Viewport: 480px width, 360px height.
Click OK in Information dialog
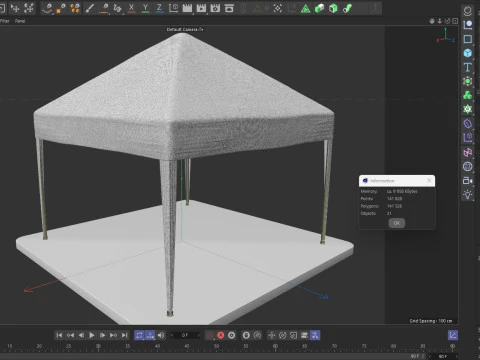(x=397, y=223)
